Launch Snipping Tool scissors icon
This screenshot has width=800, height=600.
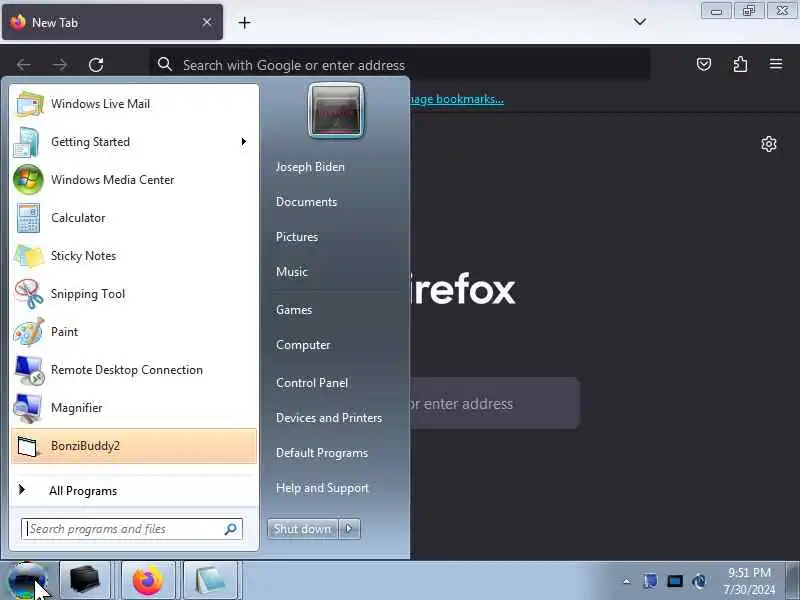(29, 294)
